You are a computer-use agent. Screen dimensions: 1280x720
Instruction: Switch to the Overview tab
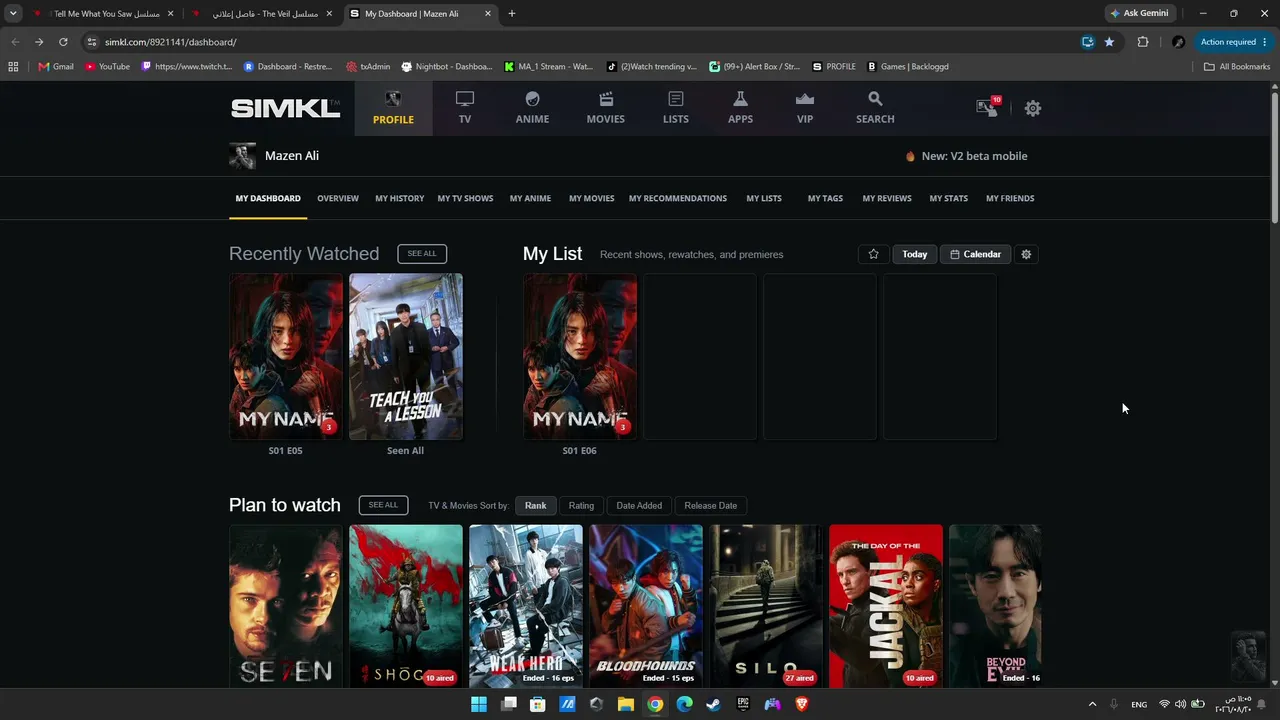(x=338, y=198)
